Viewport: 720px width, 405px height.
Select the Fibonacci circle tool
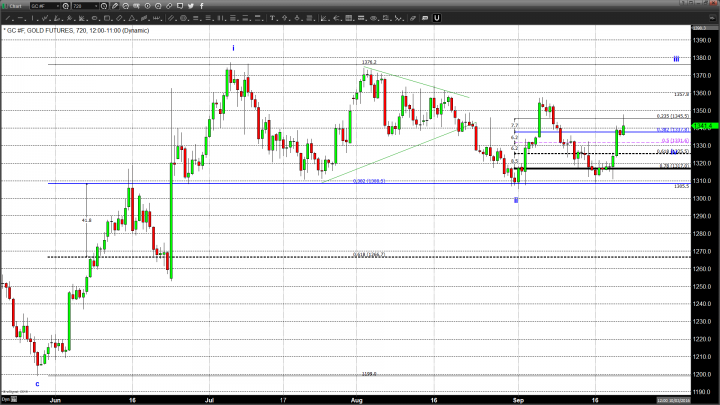tap(183, 18)
